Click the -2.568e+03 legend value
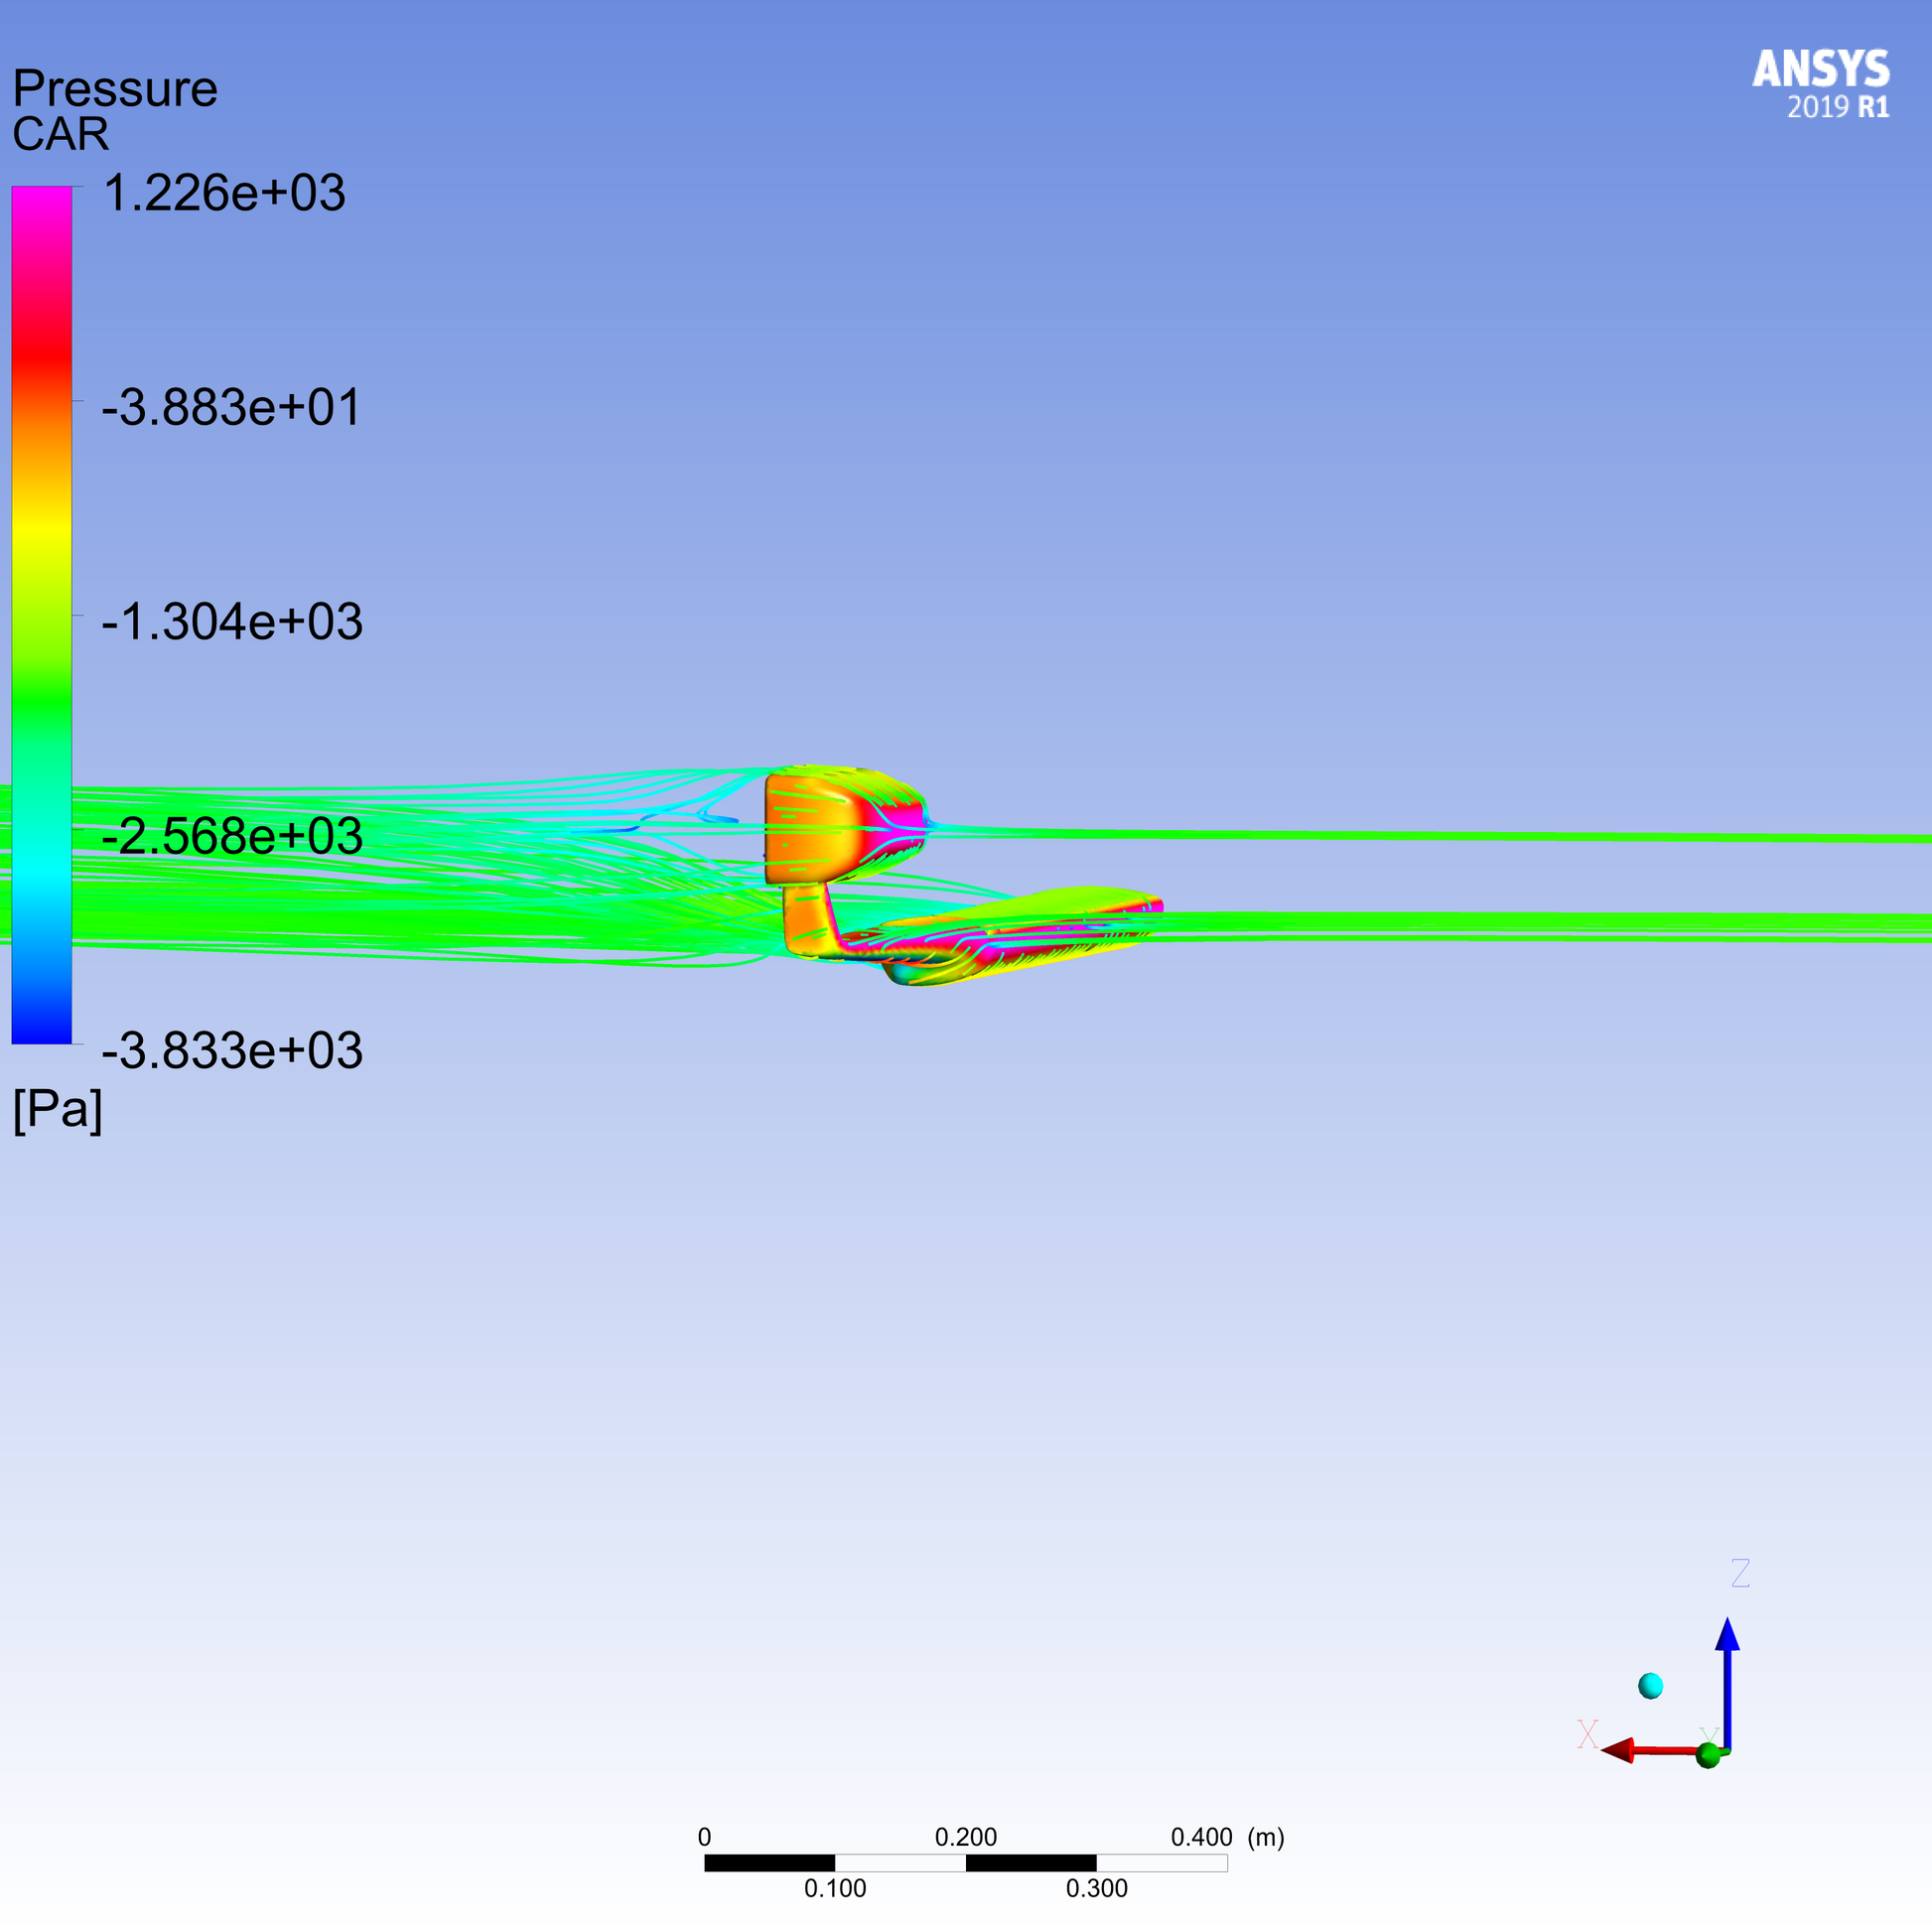 [x=232, y=836]
